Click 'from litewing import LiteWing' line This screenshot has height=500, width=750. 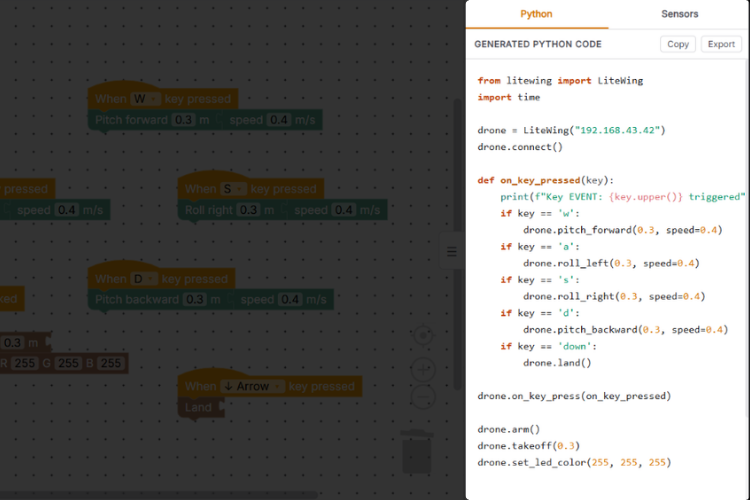[560, 80]
